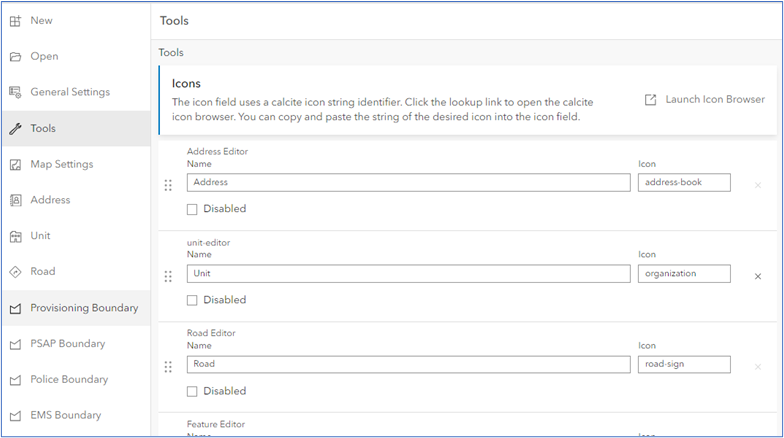The image size is (784, 438).
Task: Grab the drag handle of Address Editor row
Action: [168, 186]
